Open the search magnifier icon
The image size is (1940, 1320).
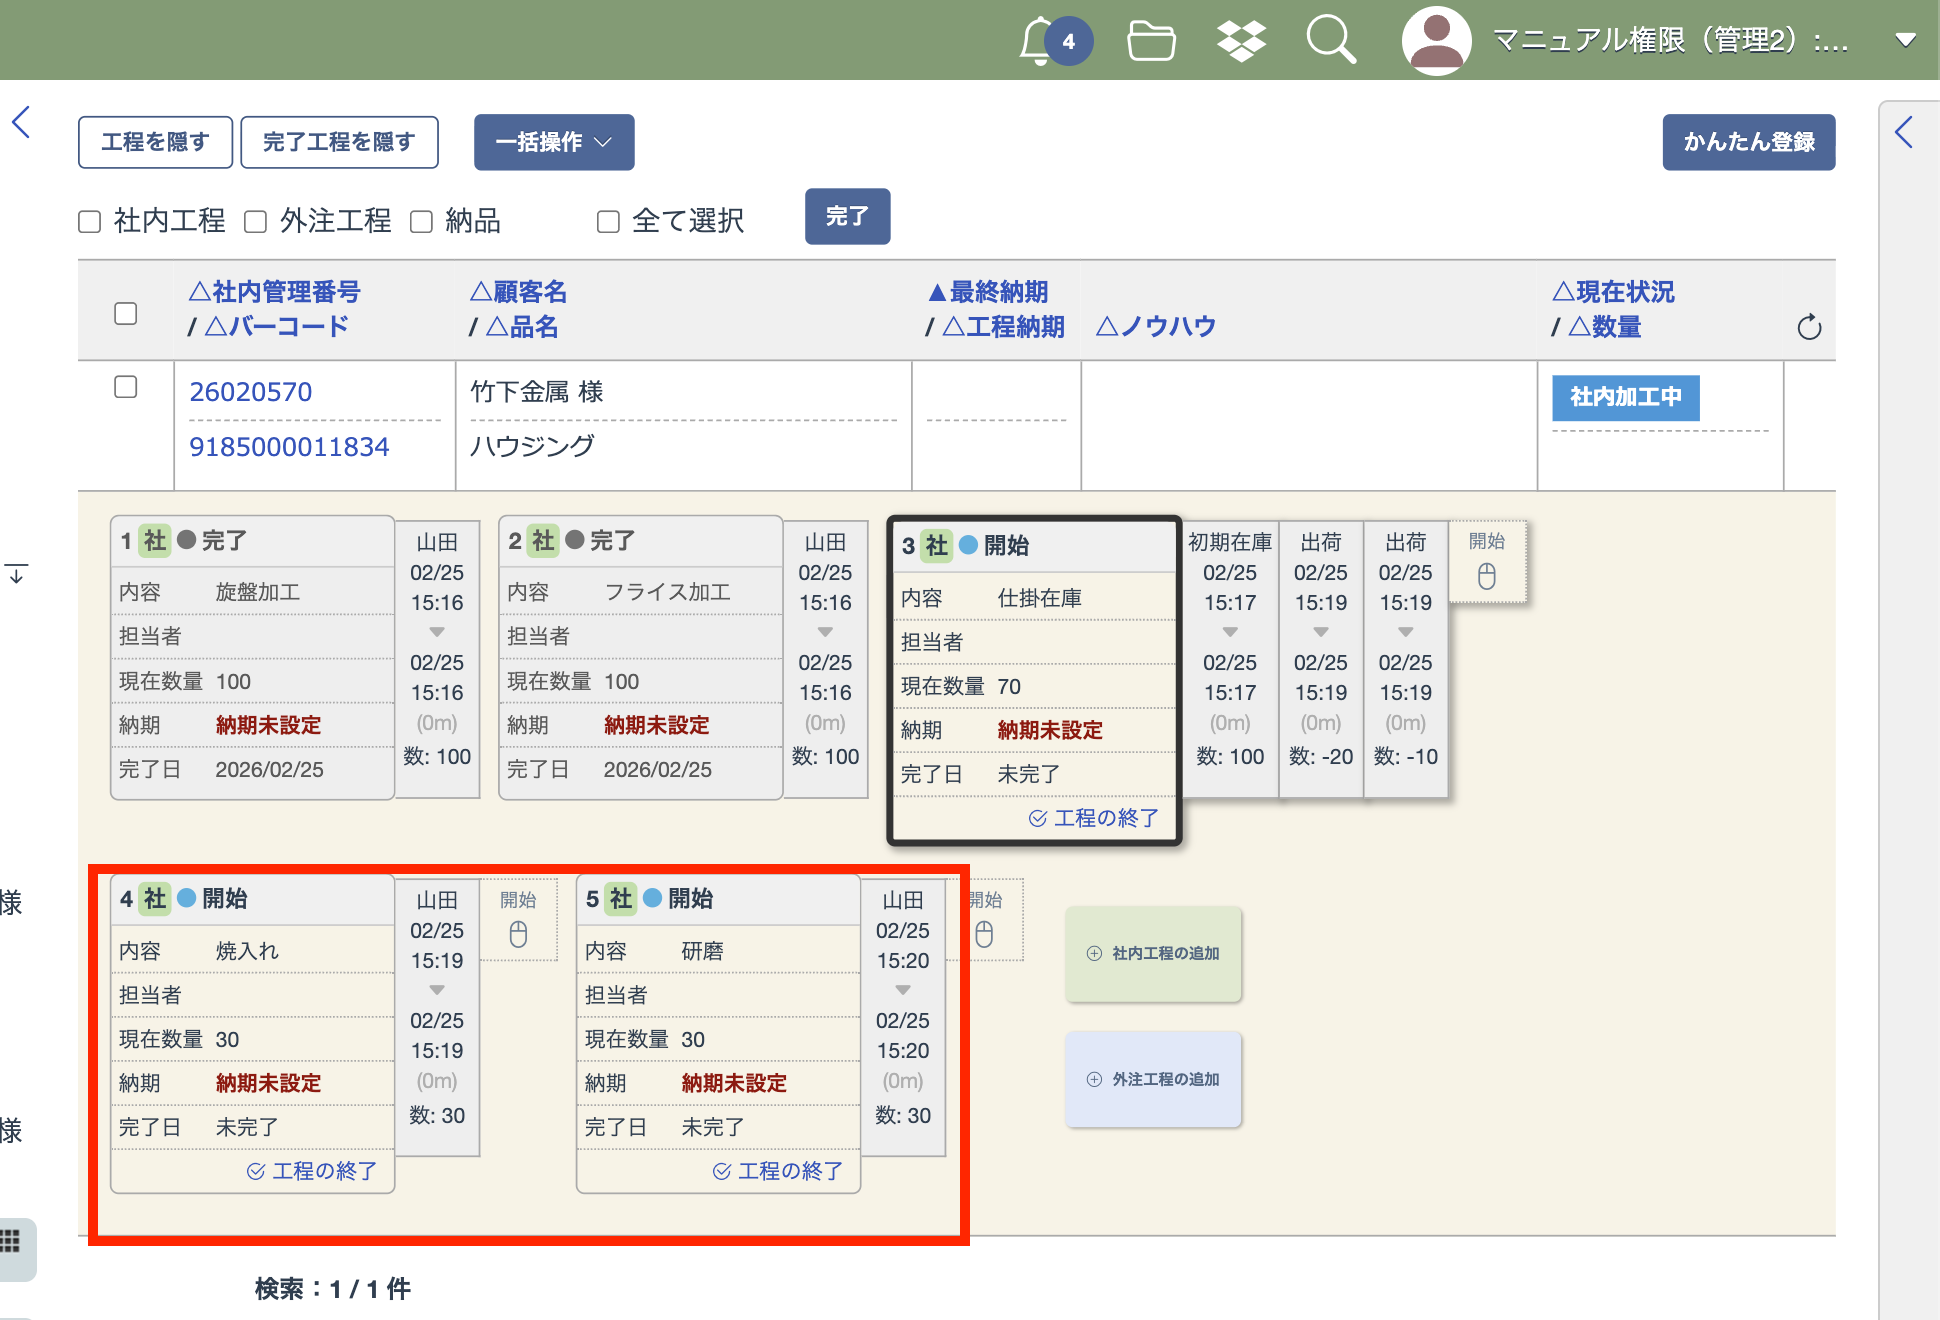[x=1331, y=41]
